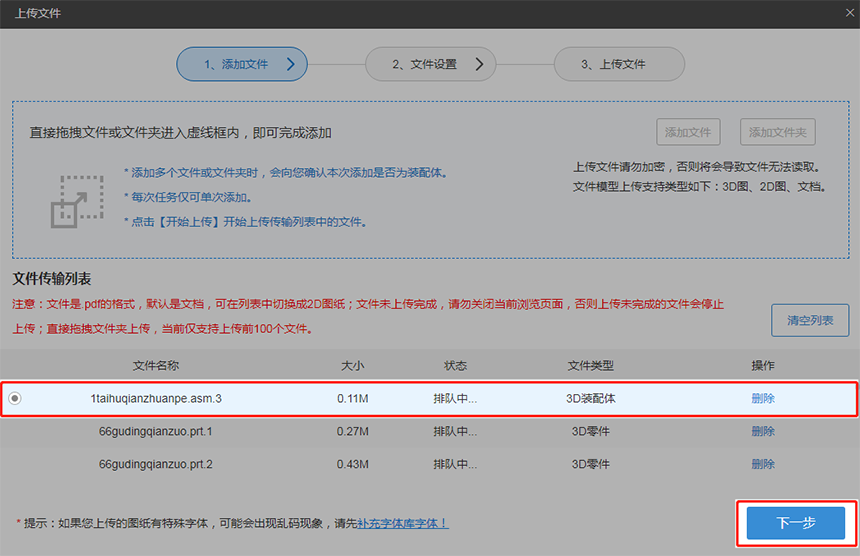This screenshot has height=556, width=860.
Task: Click the 文件名称 column header
Action: coord(156,366)
